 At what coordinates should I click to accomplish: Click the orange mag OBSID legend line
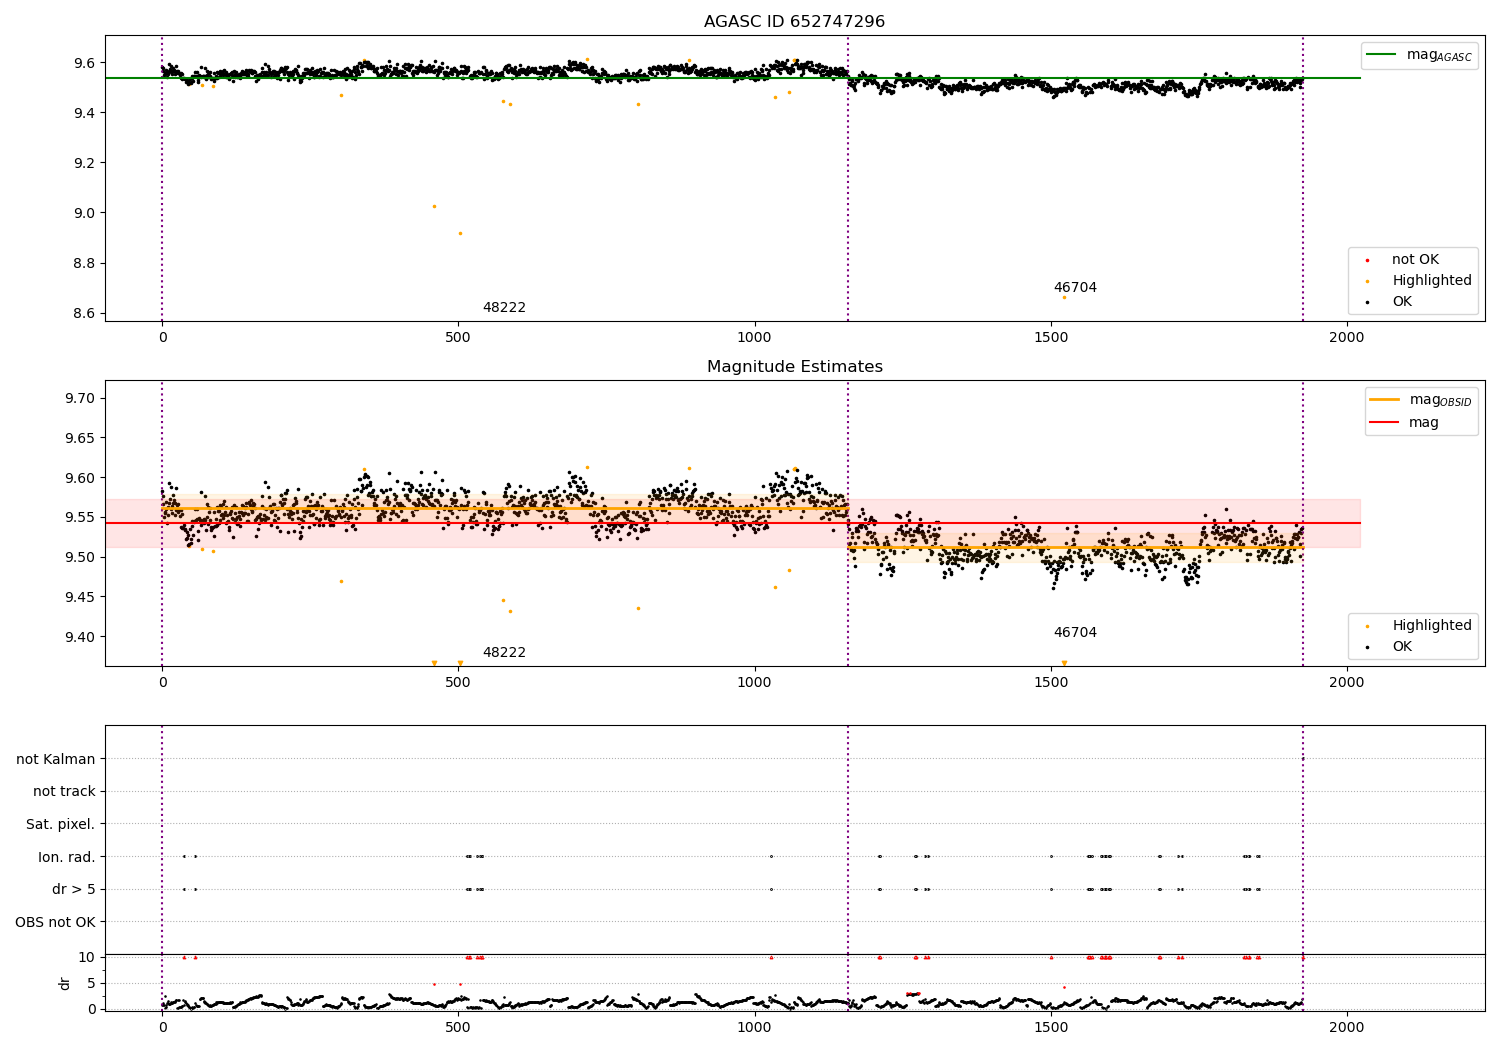click(x=1385, y=400)
